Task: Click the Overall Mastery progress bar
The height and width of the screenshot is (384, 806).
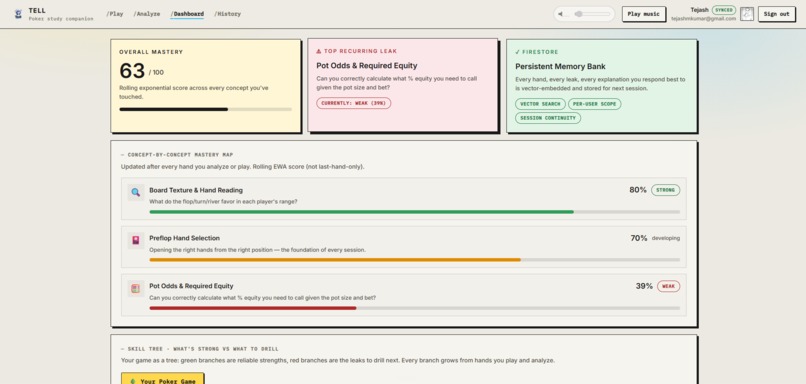Action: coord(206,109)
